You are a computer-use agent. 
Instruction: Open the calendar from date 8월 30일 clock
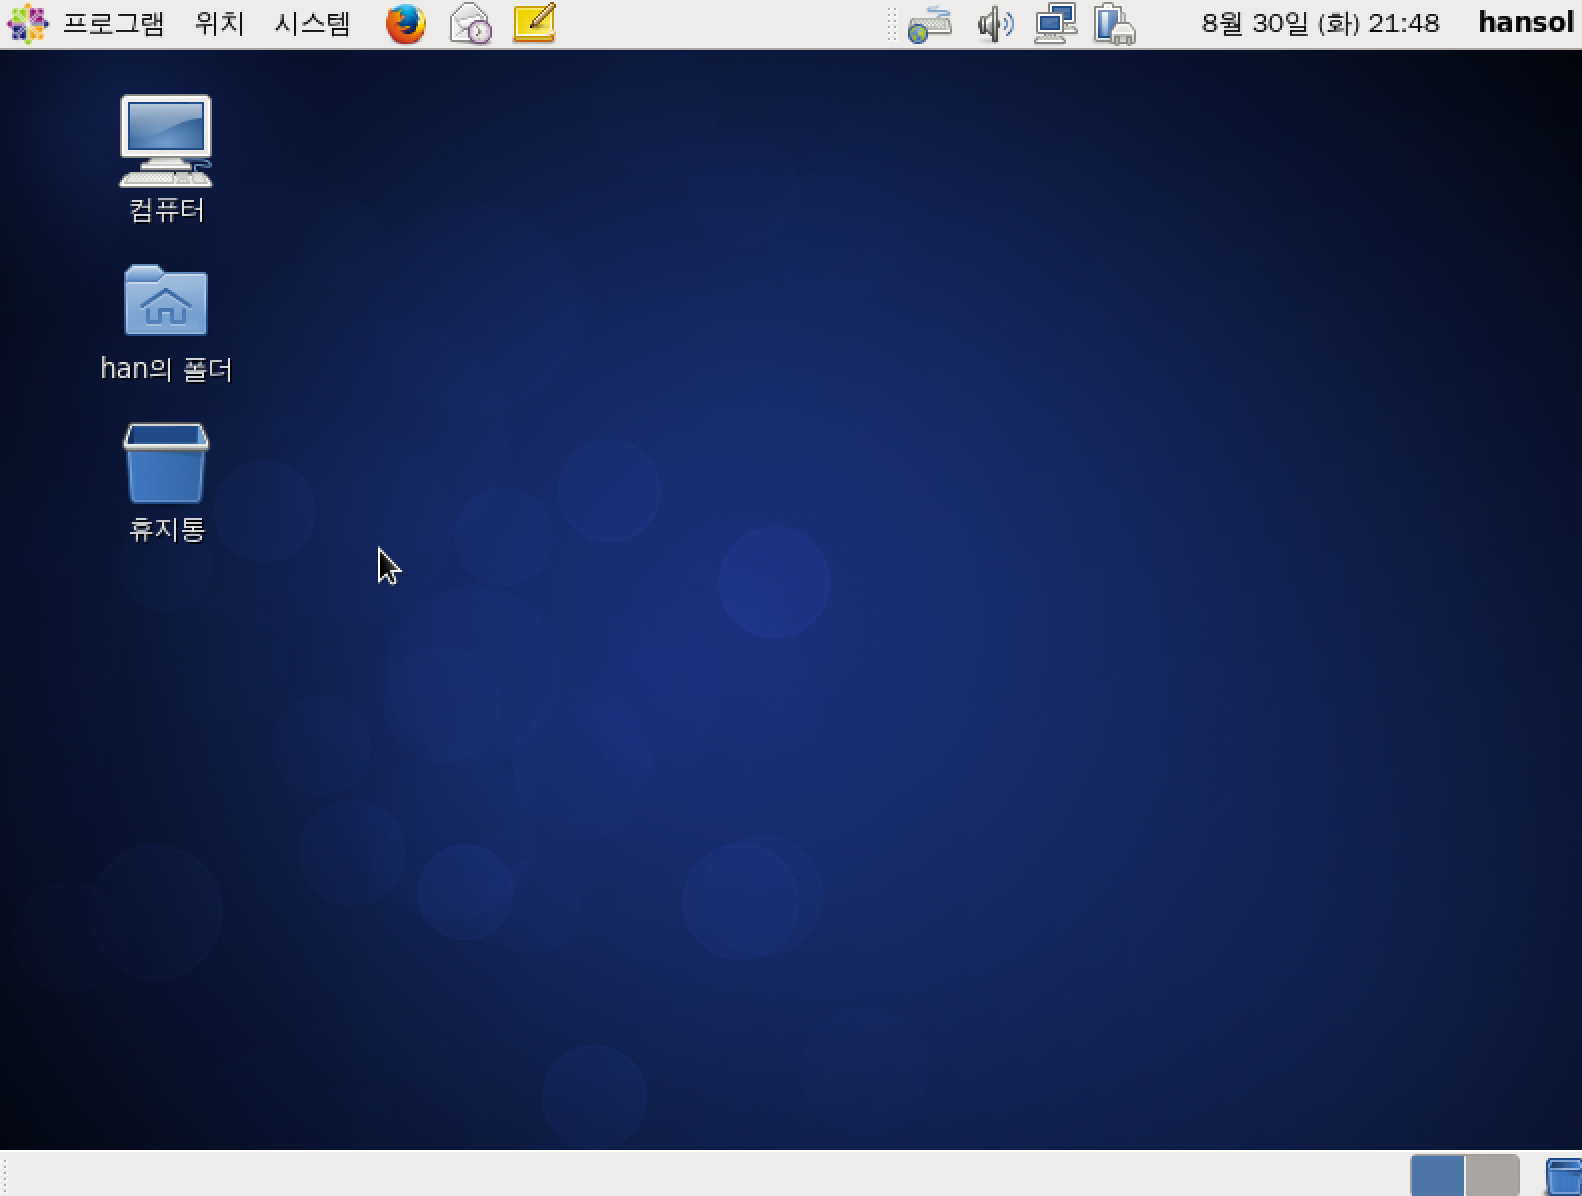click(x=1320, y=23)
